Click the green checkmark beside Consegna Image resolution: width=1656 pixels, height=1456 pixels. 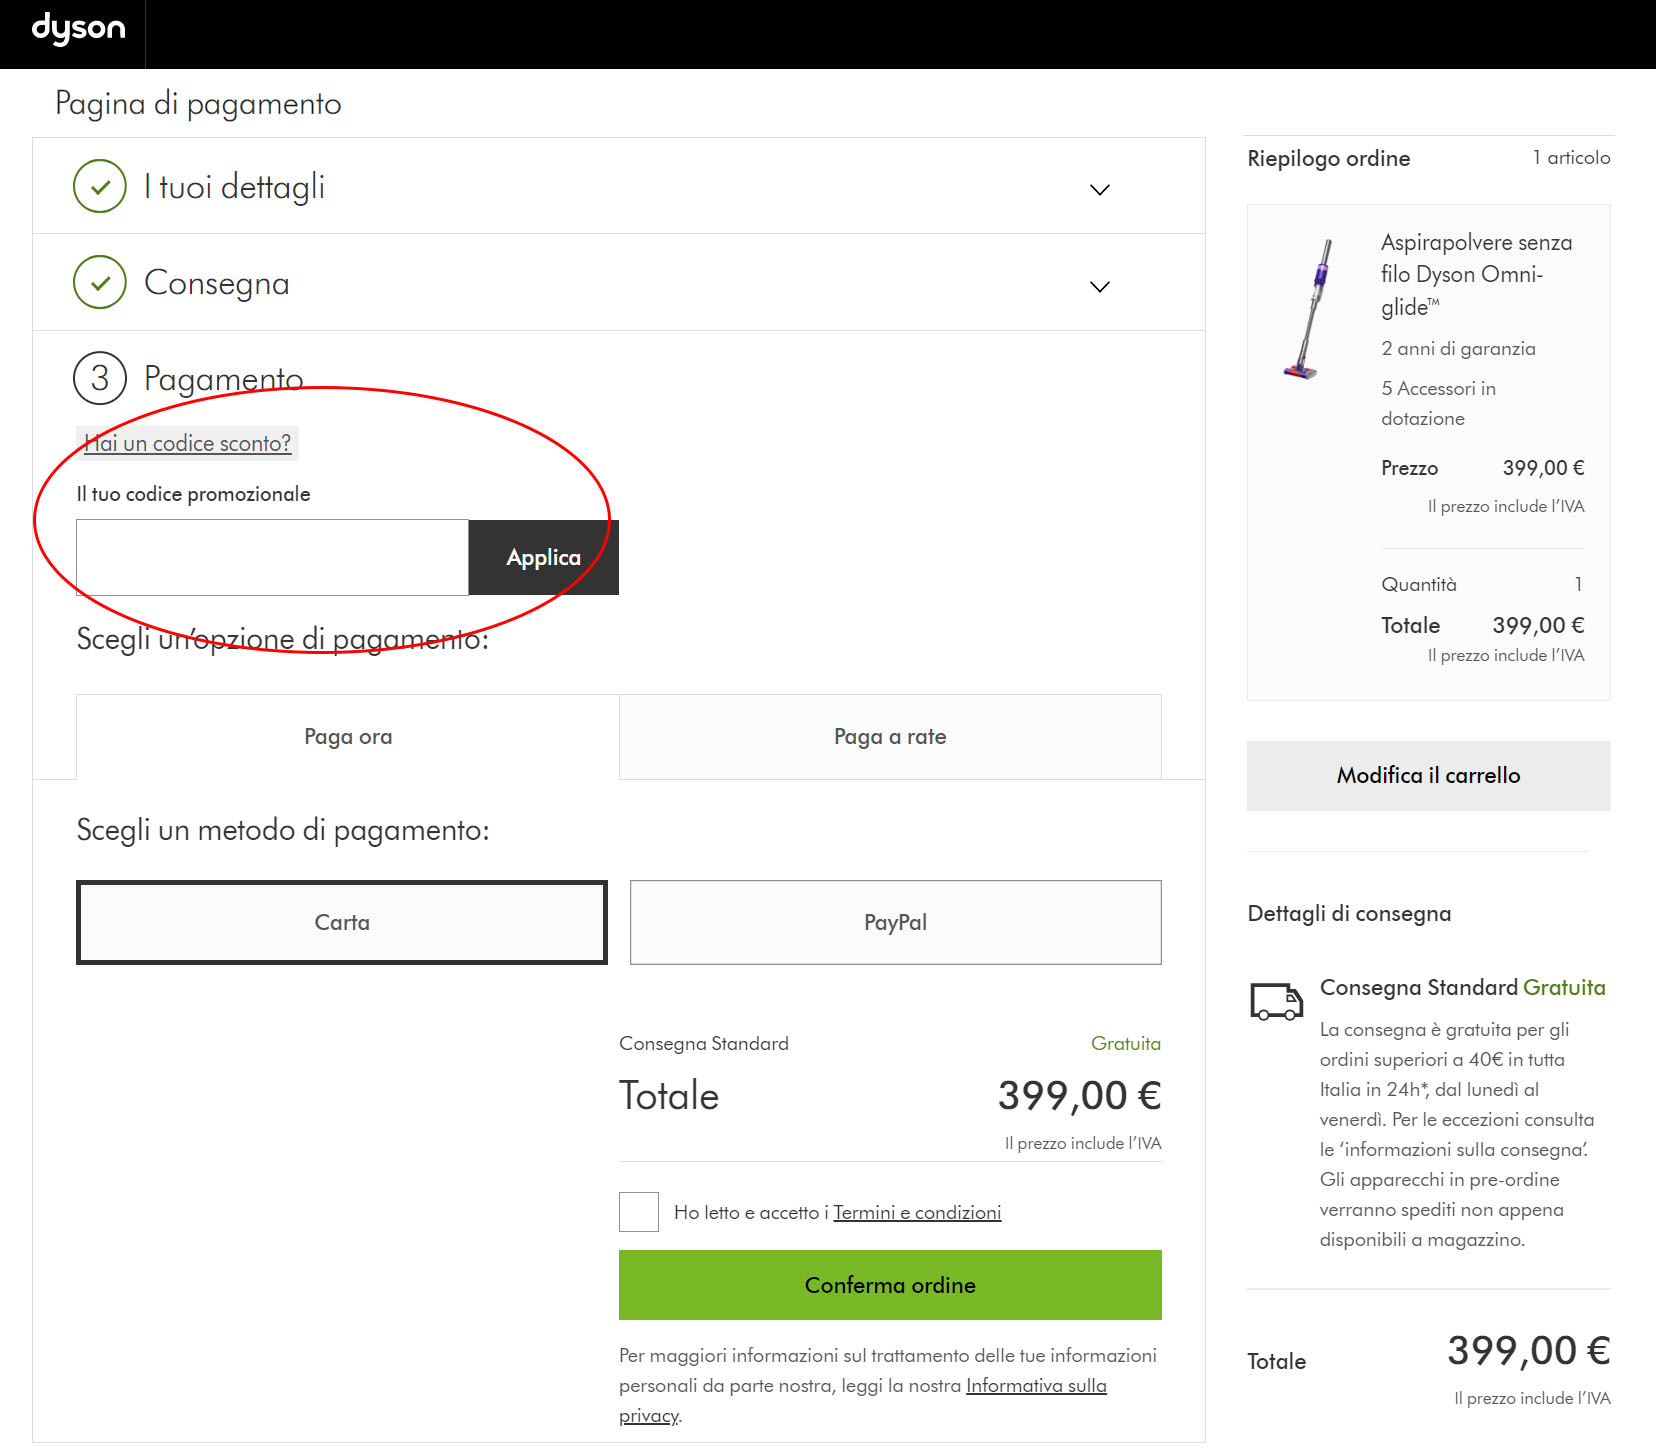(100, 283)
